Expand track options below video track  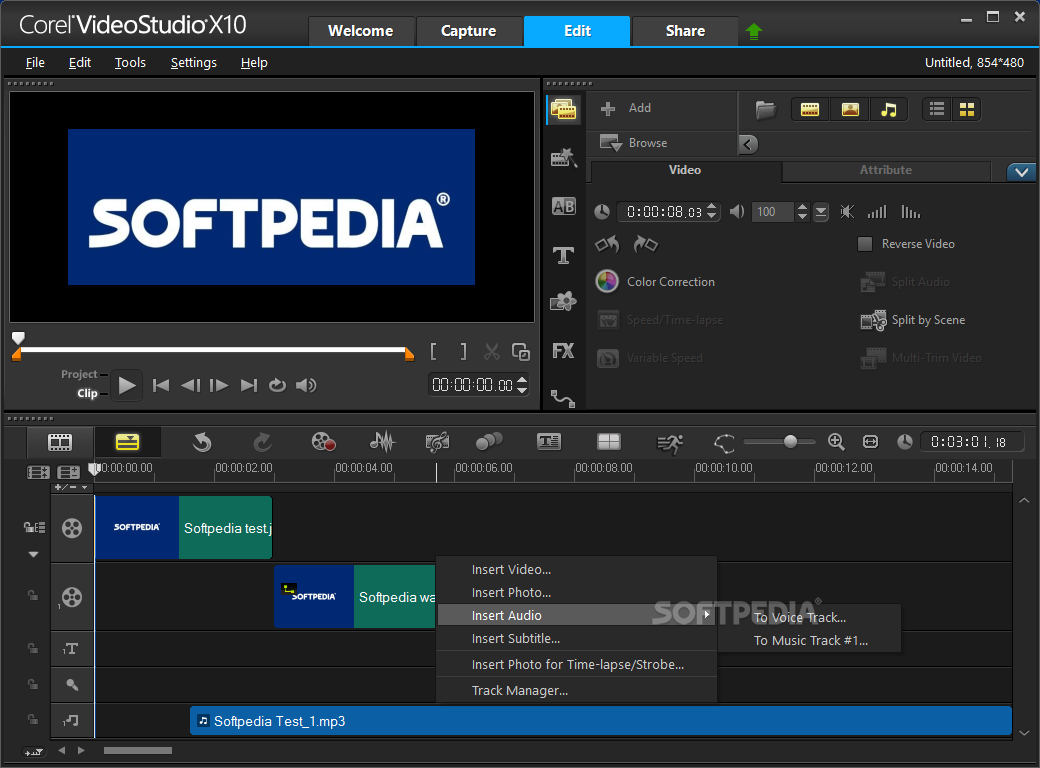[33, 554]
